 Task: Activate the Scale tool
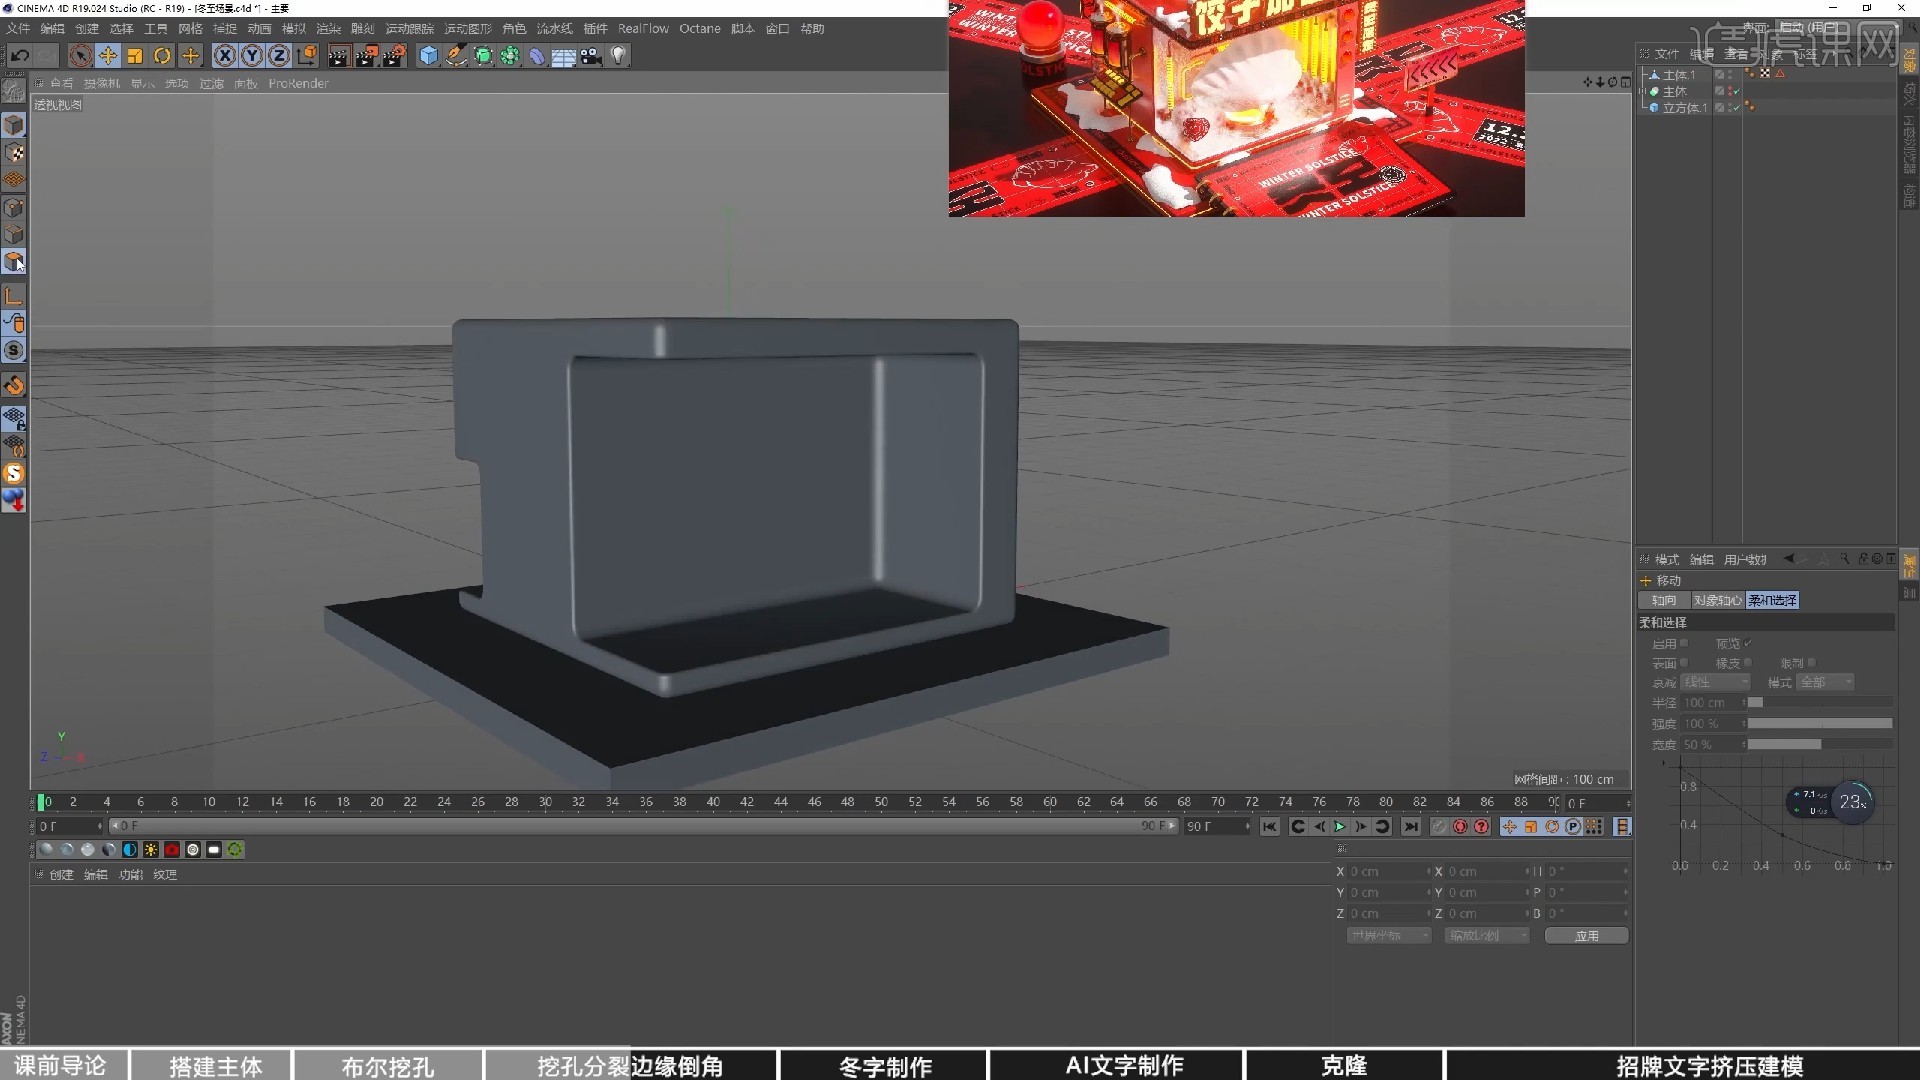[135, 56]
